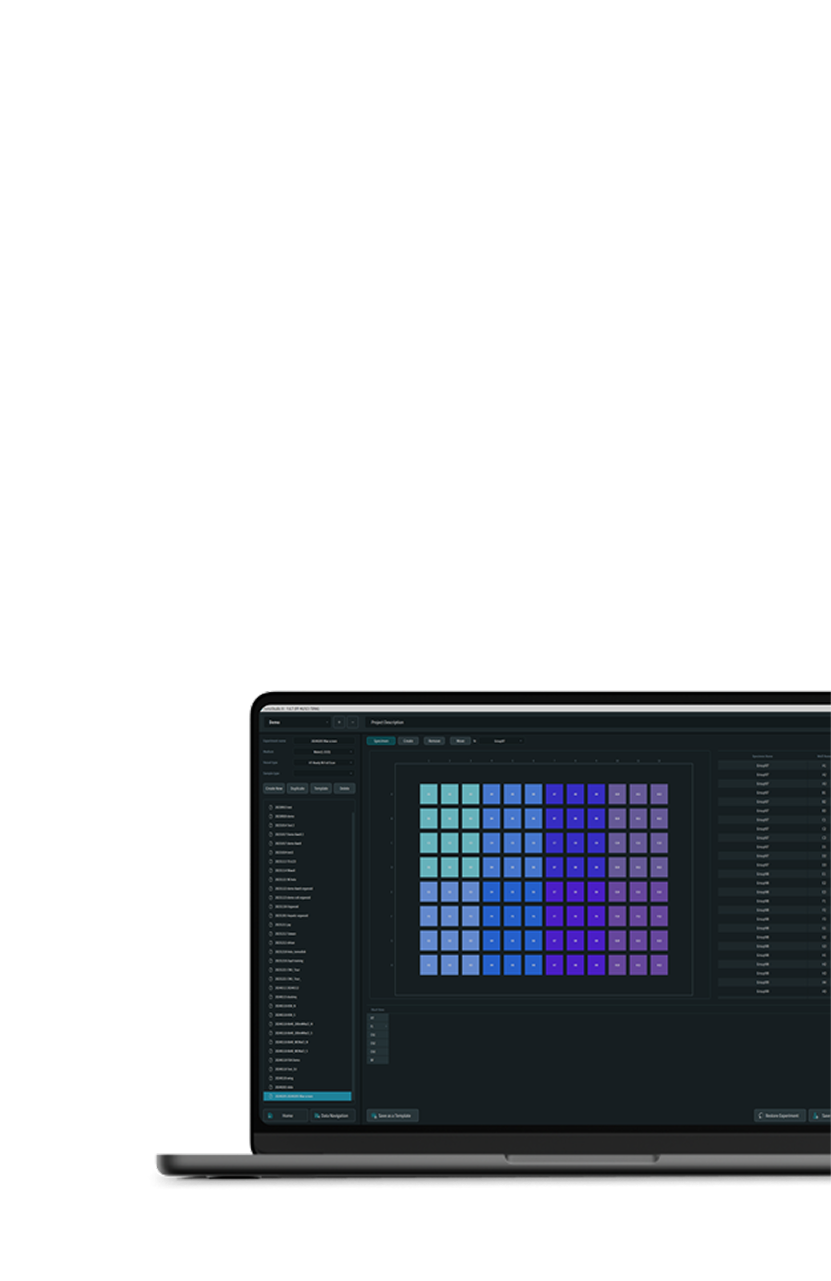
Task: Click the Duplicate button
Action: pyautogui.click(x=297, y=788)
